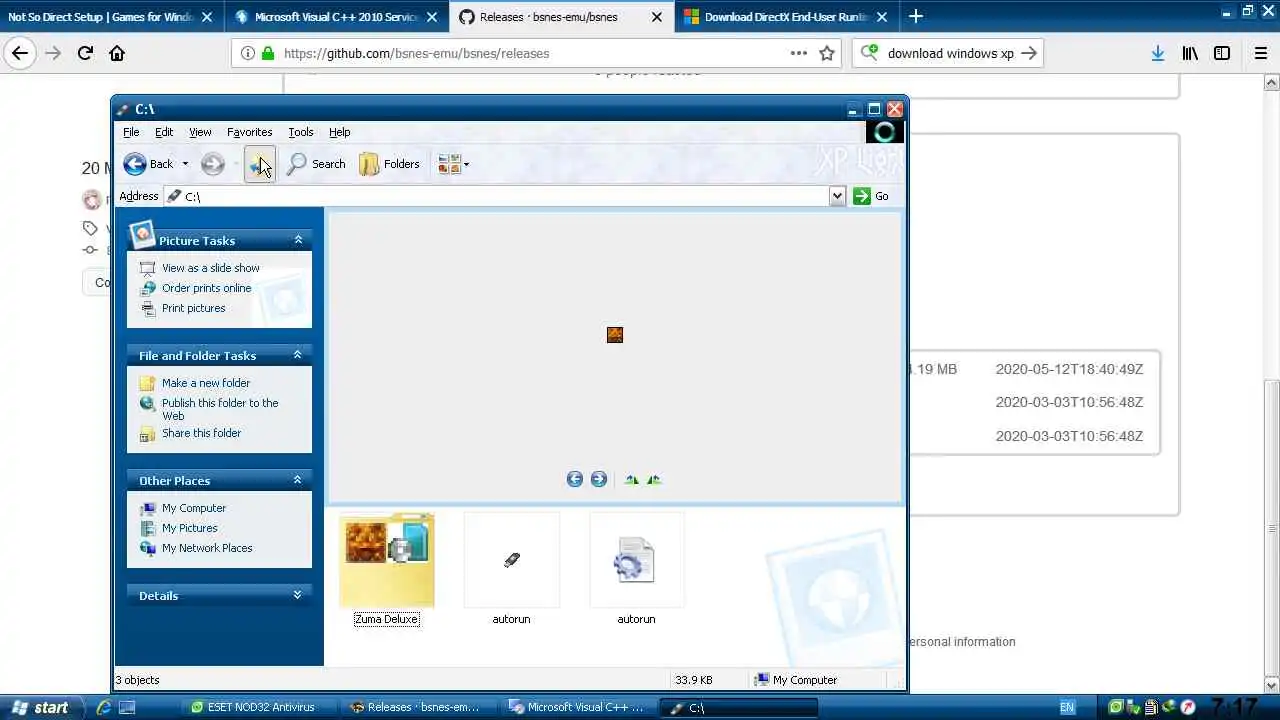
Task: Open the Favorites menu
Action: (249, 132)
